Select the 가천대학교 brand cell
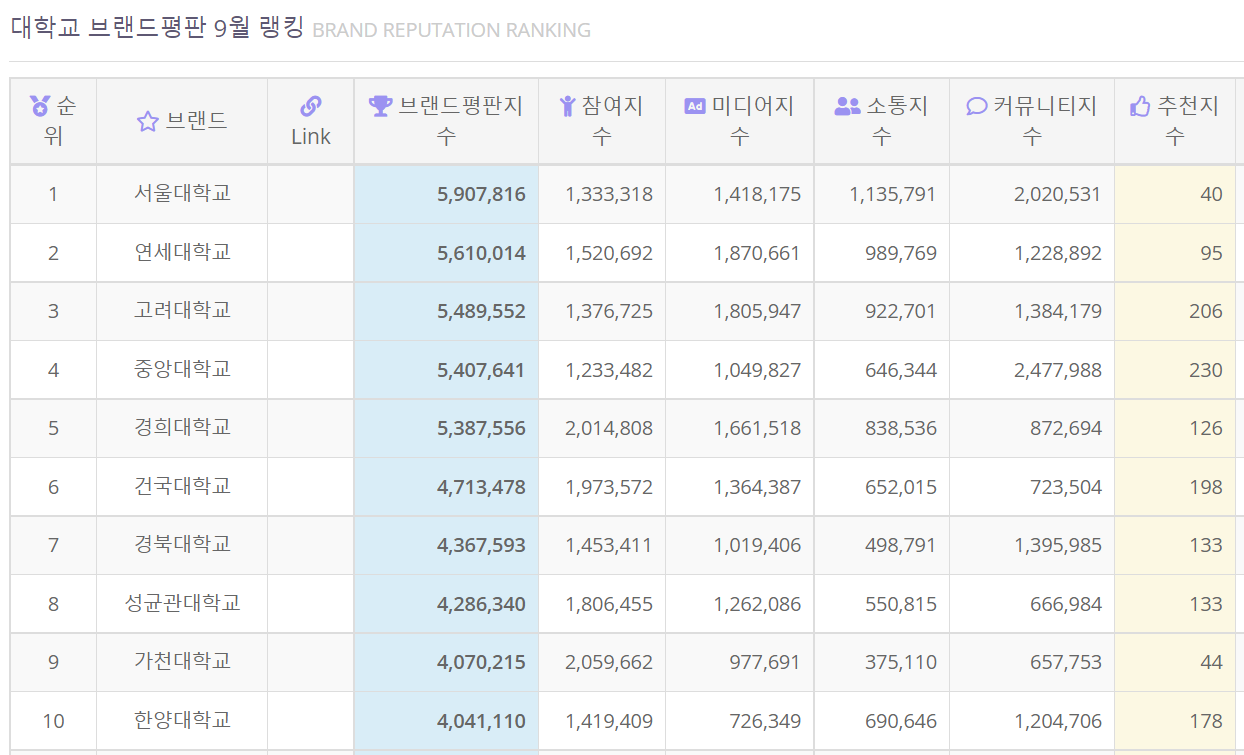The width and height of the screenshot is (1244, 755). (182, 662)
